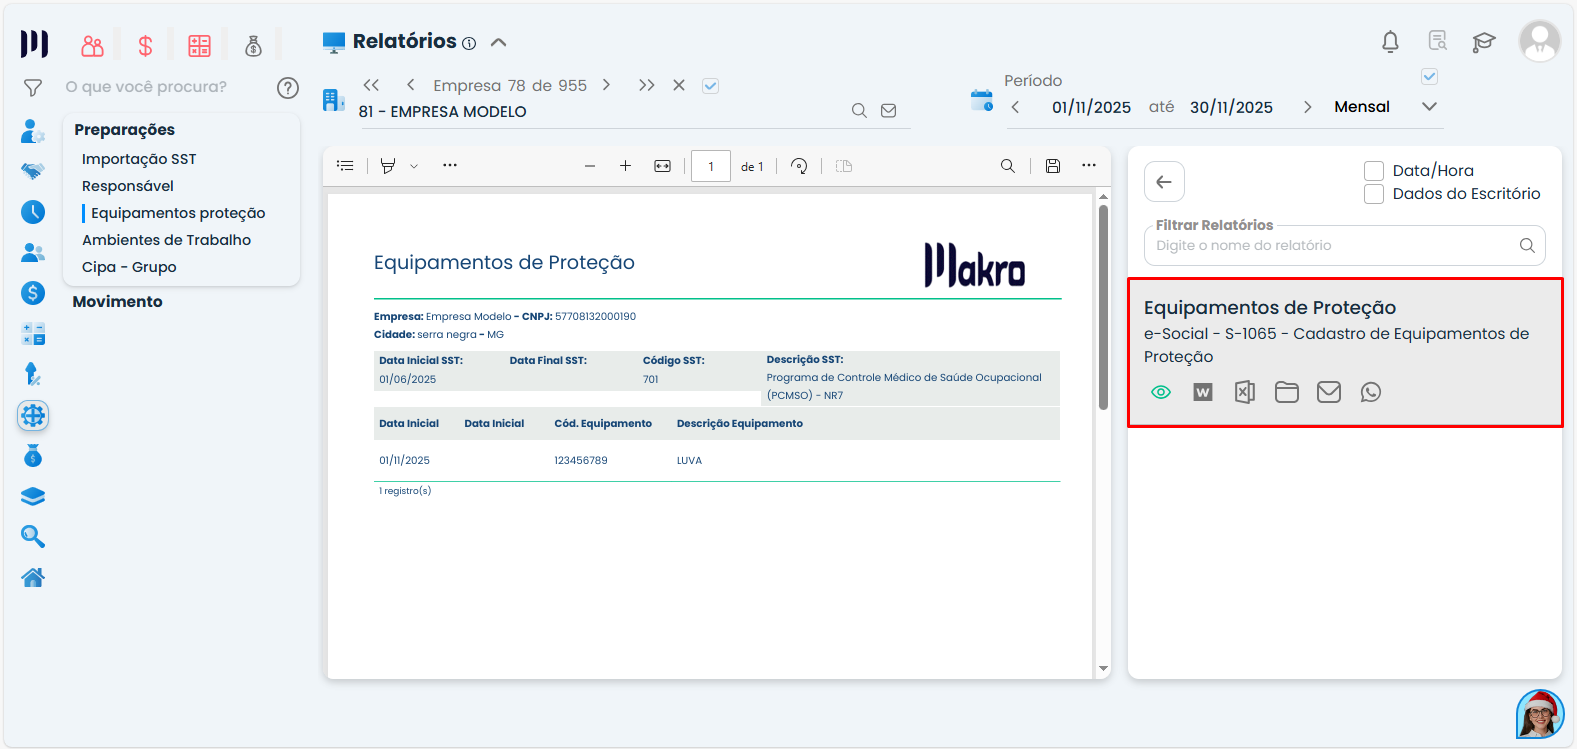Select Cipa - Grupo menu item

129,267
